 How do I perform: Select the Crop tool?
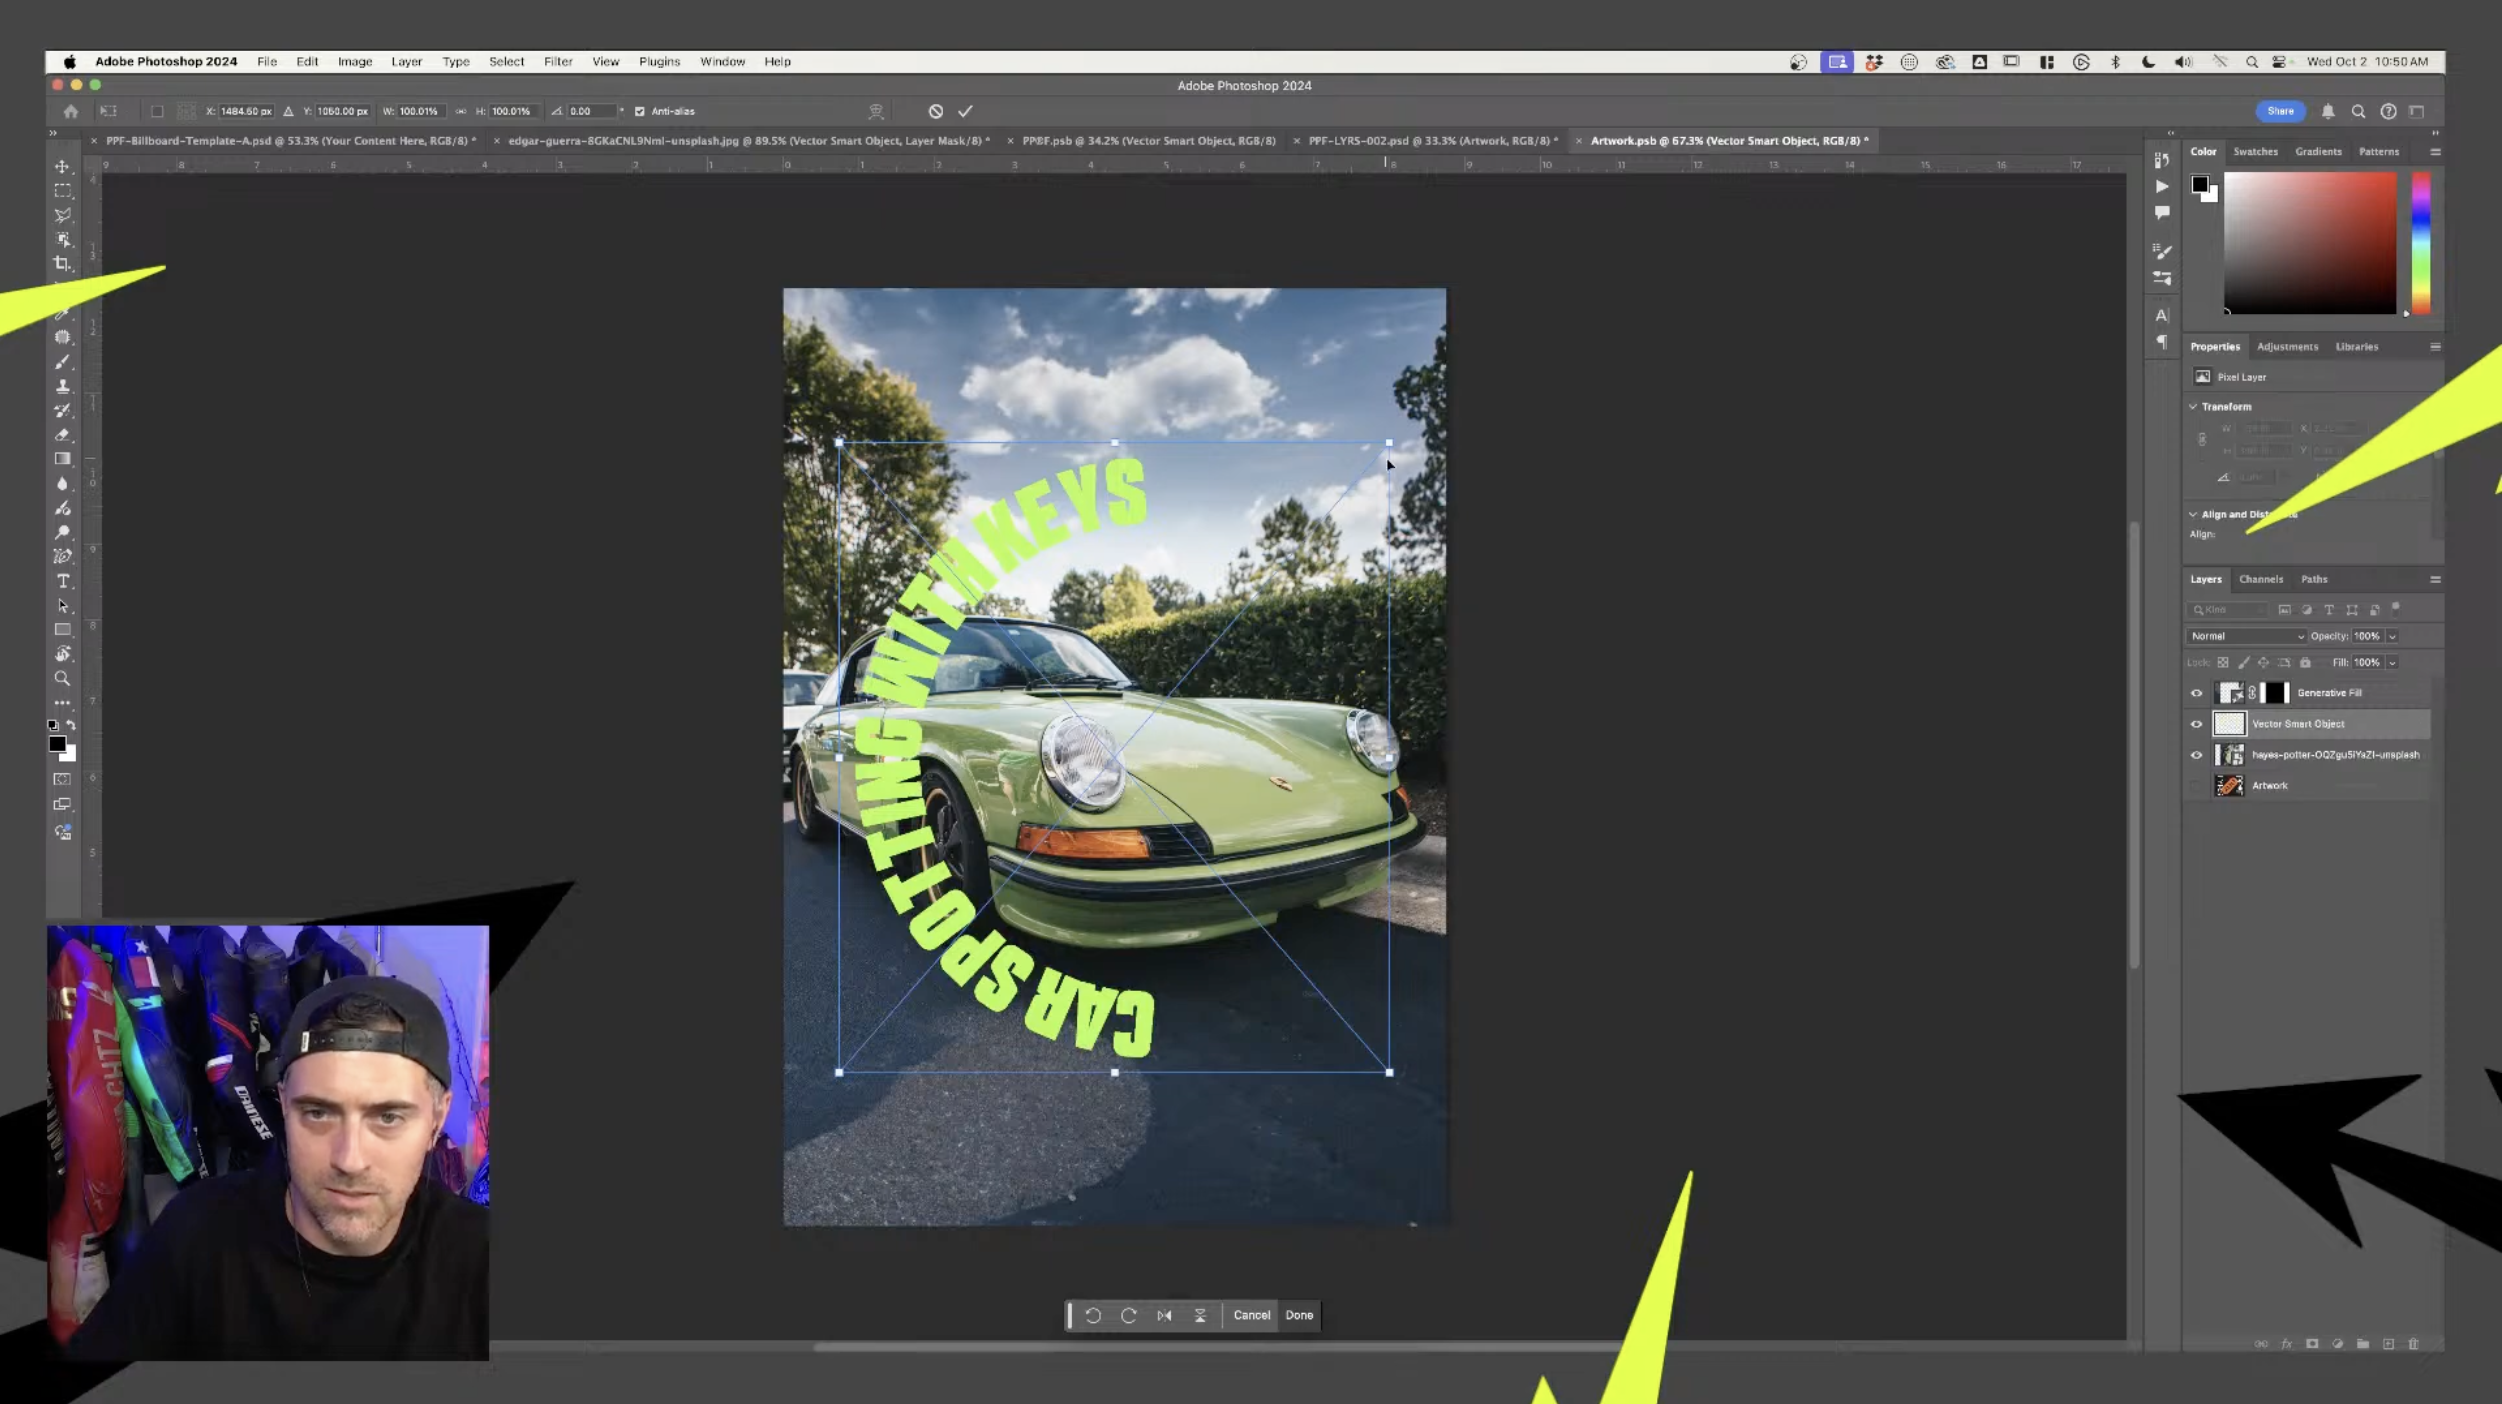(x=62, y=264)
